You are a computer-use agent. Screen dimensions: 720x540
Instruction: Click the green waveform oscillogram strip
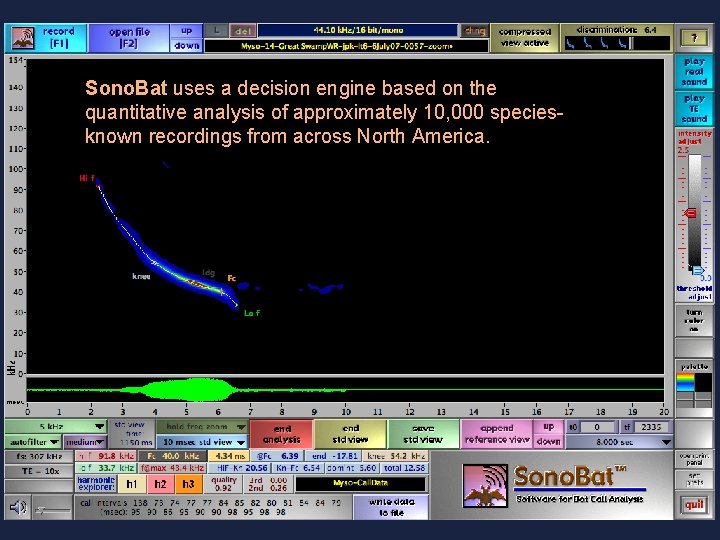click(x=345, y=390)
